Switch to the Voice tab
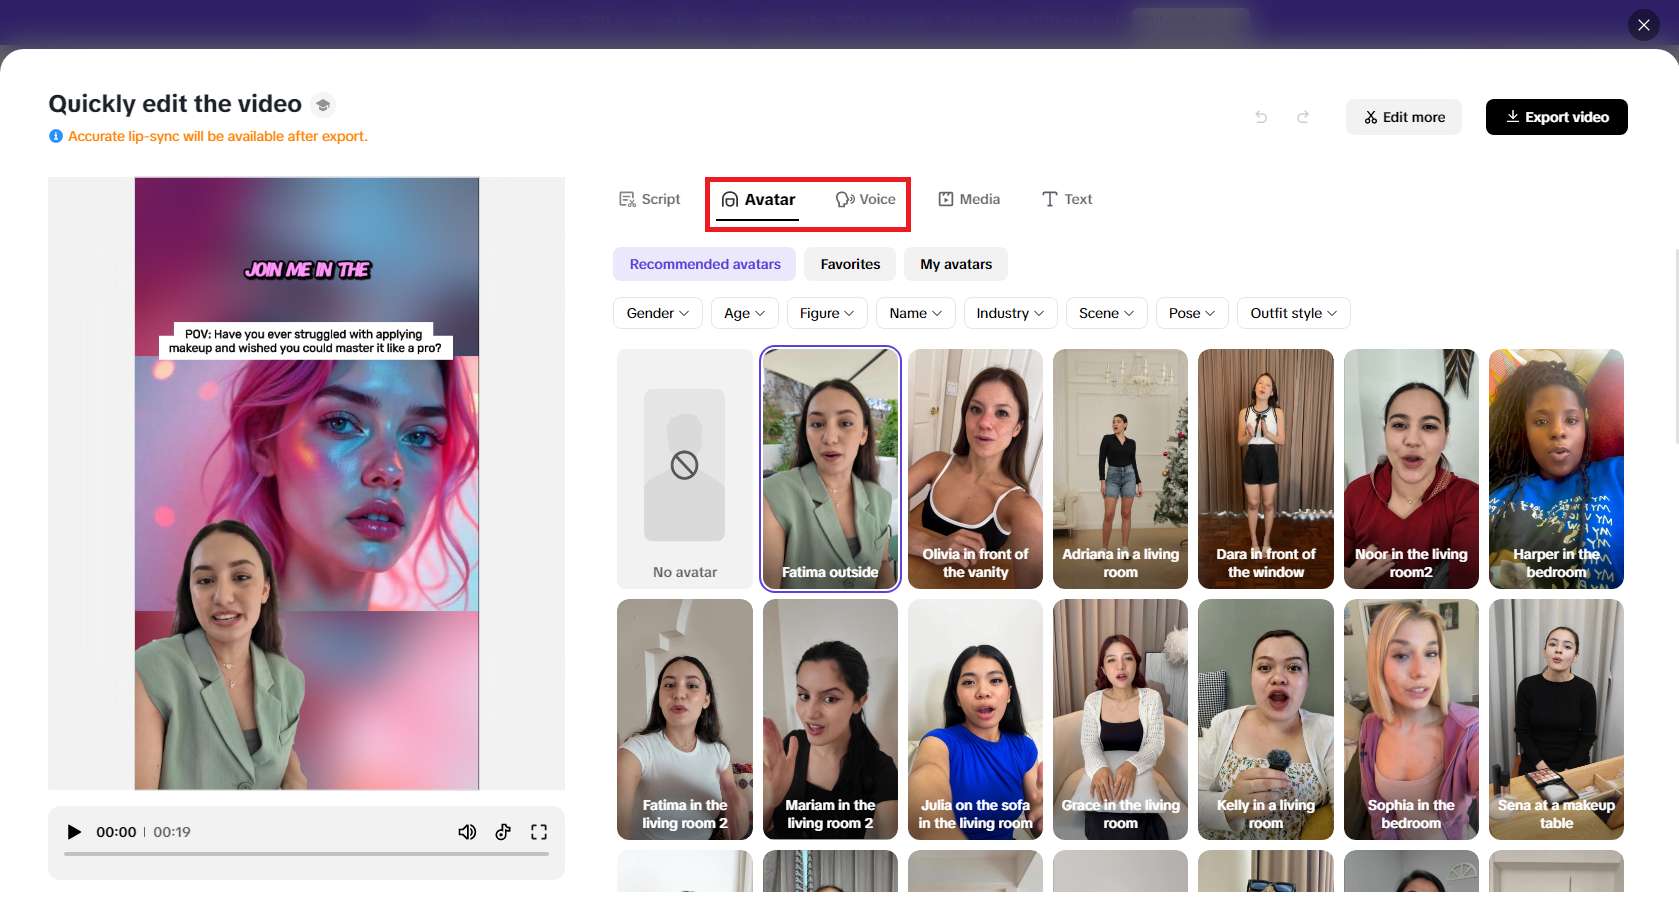Image resolution: width=1679 pixels, height=899 pixels. point(866,199)
